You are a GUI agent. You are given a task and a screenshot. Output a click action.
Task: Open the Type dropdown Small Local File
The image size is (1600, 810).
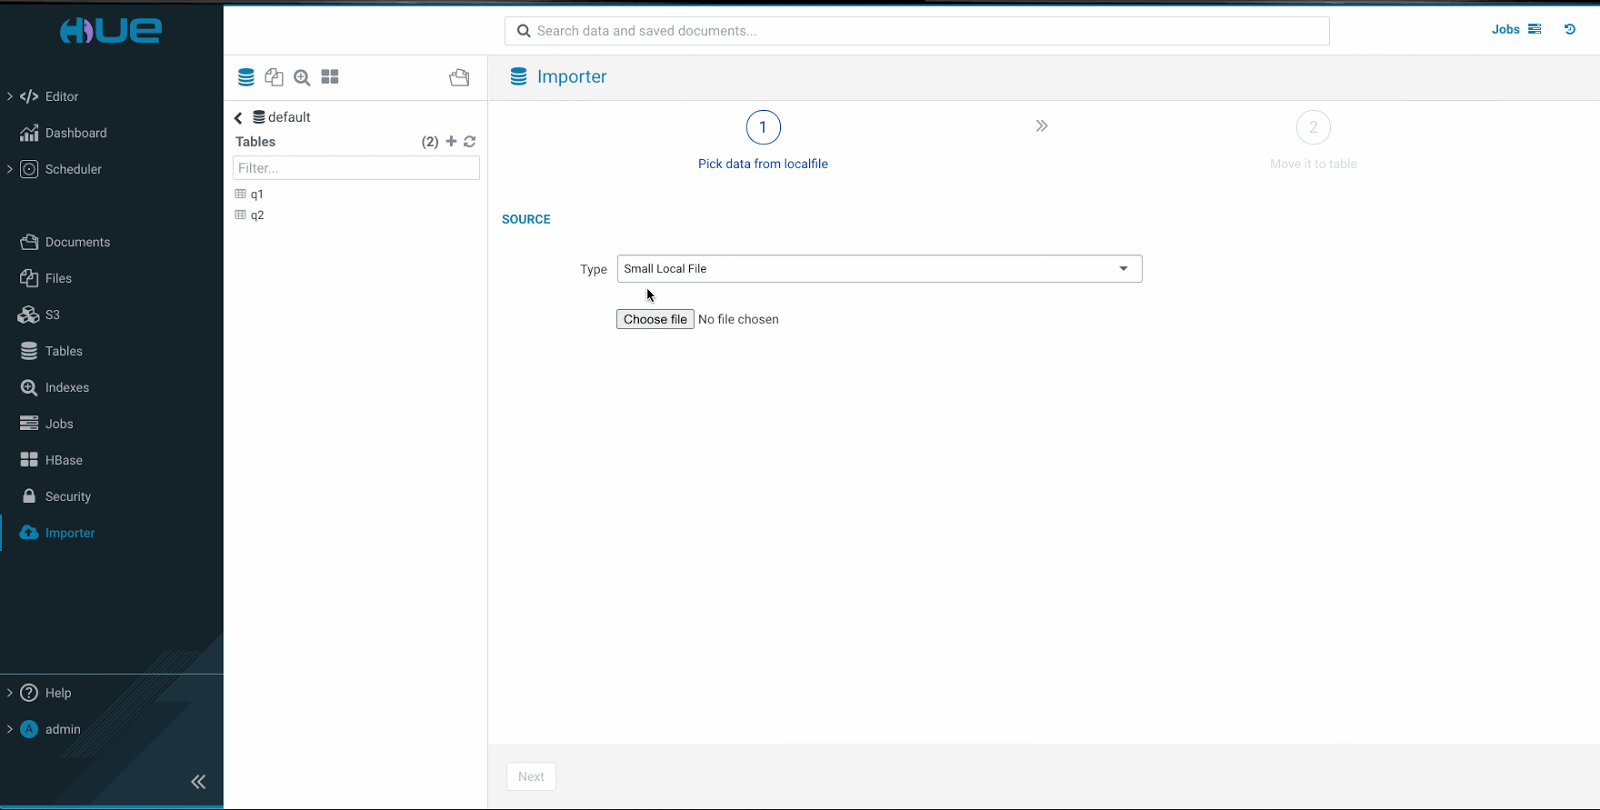(879, 269)
